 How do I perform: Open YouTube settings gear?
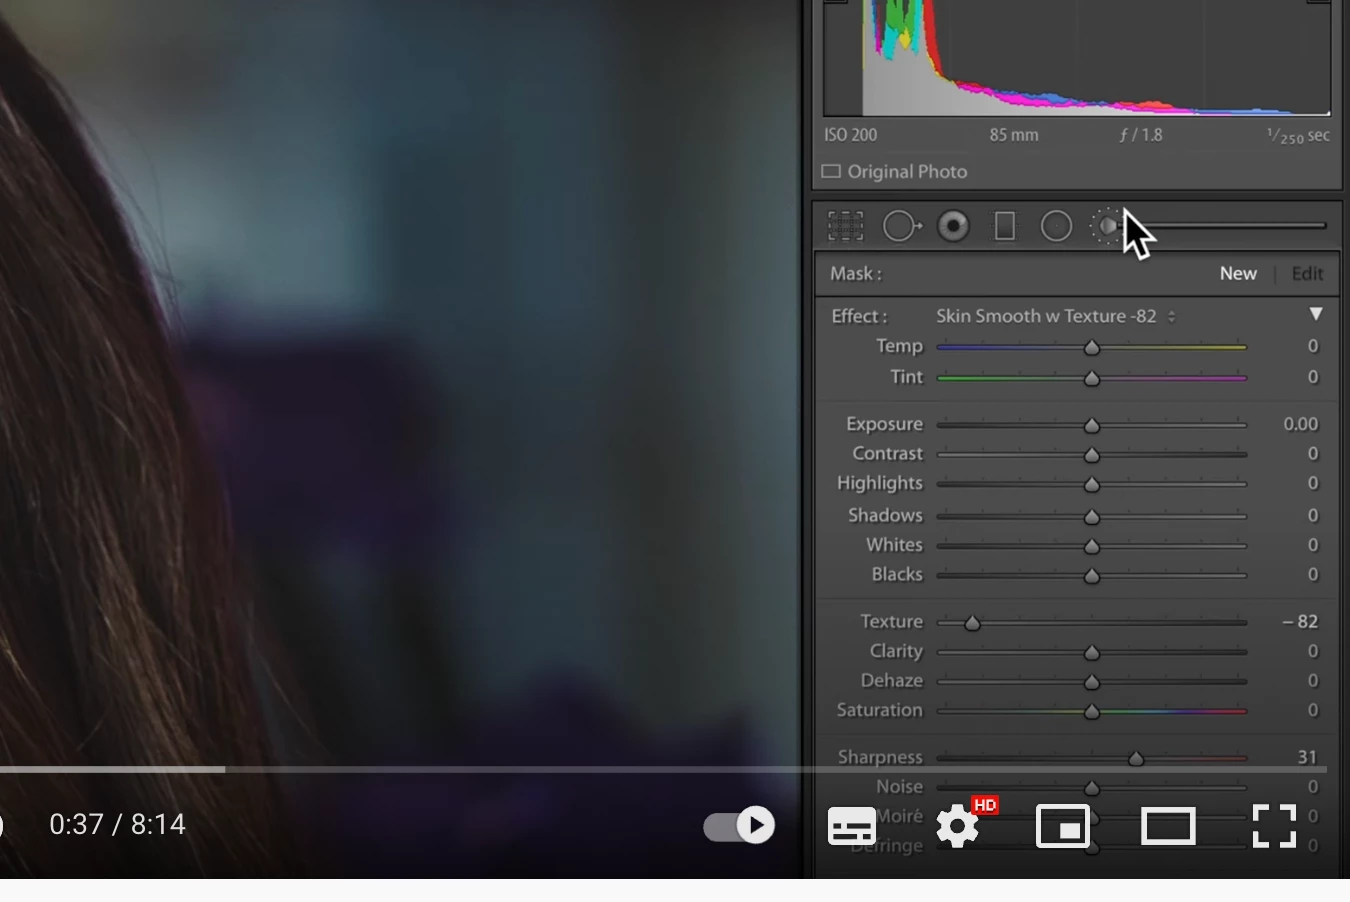coord(958,826)
